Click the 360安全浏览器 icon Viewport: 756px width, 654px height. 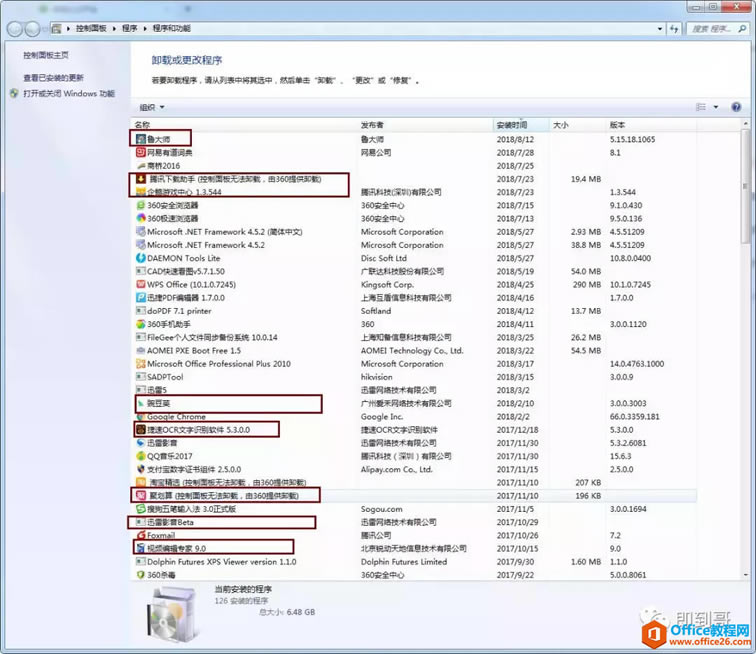point(140,205)
